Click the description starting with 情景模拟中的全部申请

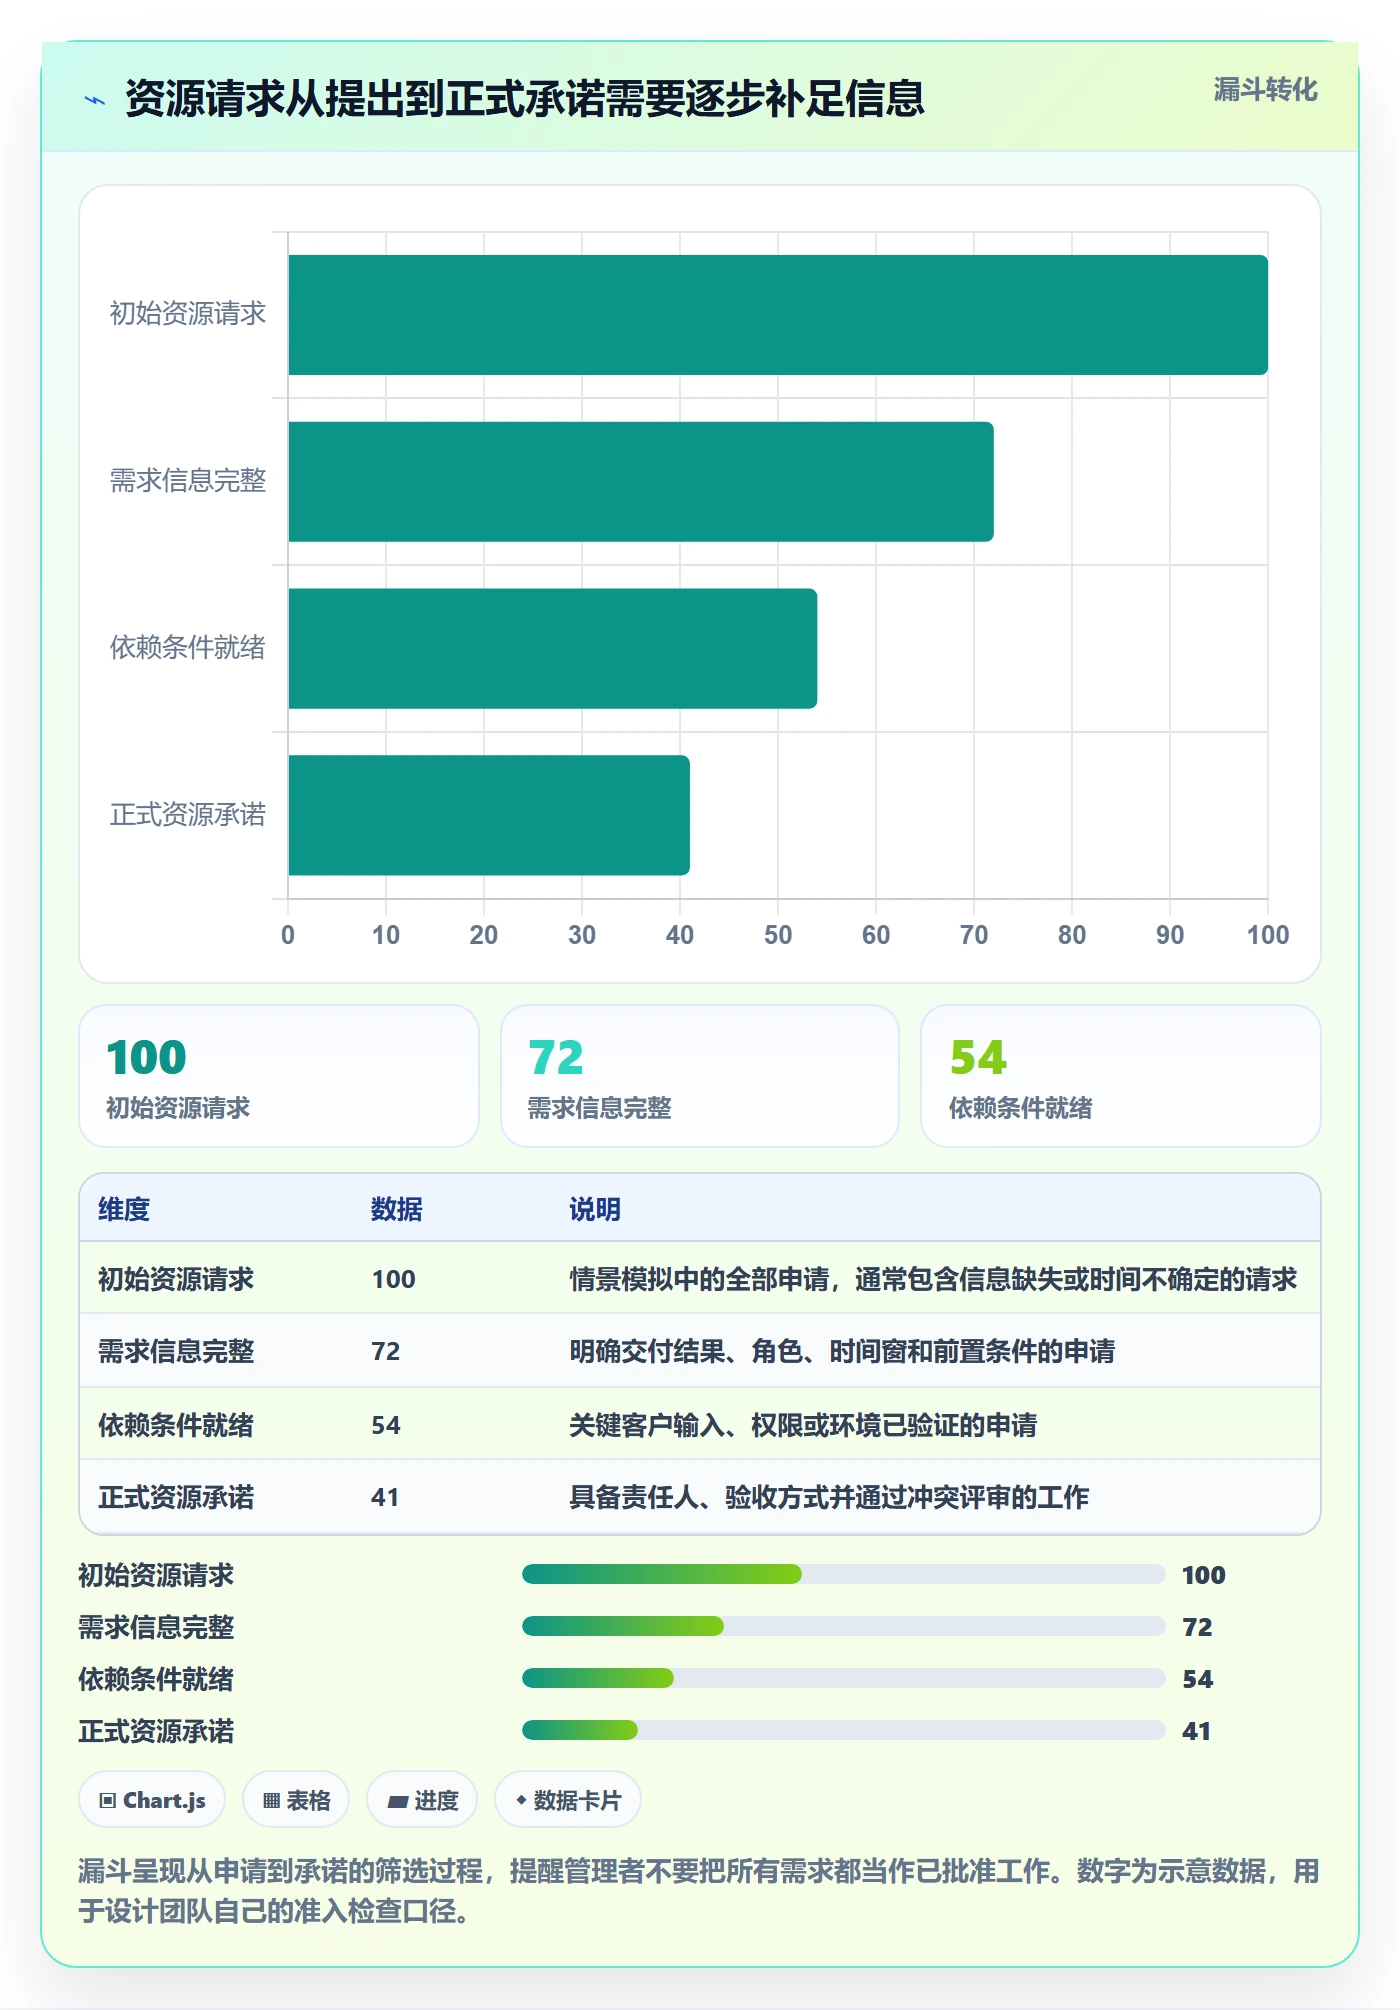pyautogui.click(x=933, y=1279)
